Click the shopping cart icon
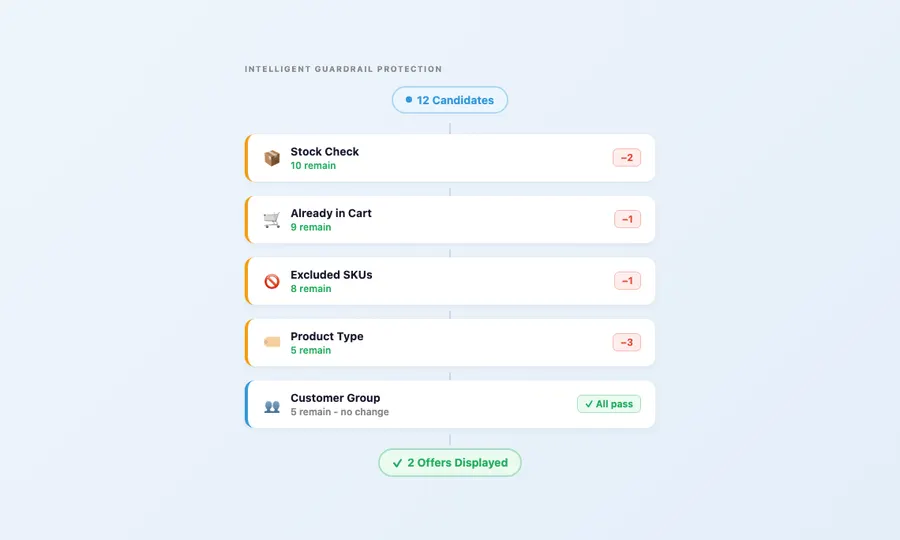The width and height of the screenshot is (900, 540). click(271, 219)
